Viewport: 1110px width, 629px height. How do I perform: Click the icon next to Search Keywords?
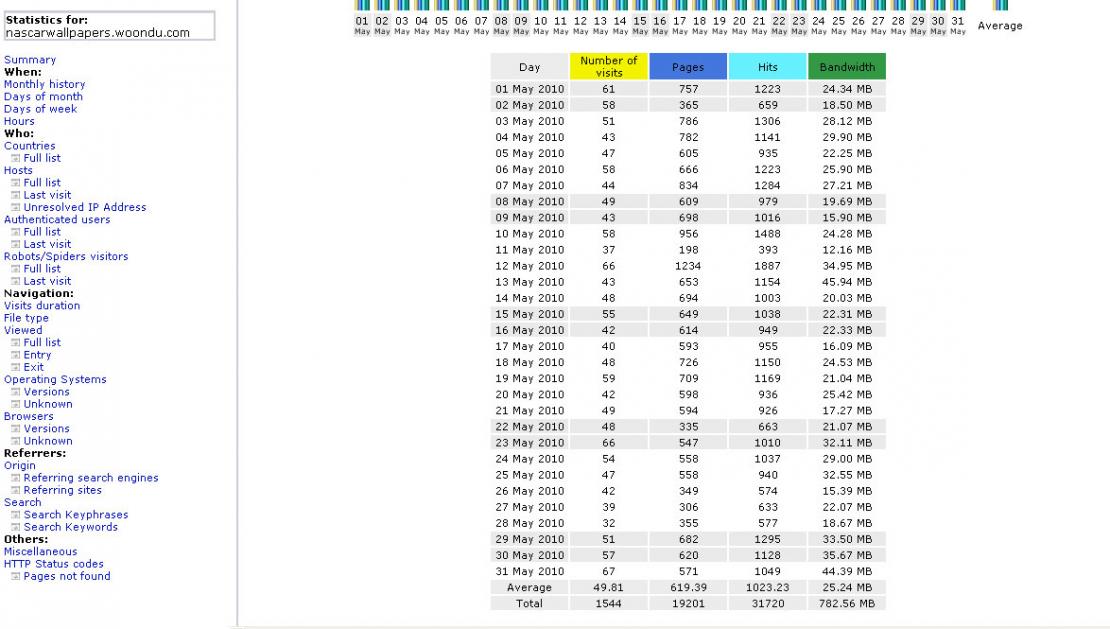click(x=16, y=527)
